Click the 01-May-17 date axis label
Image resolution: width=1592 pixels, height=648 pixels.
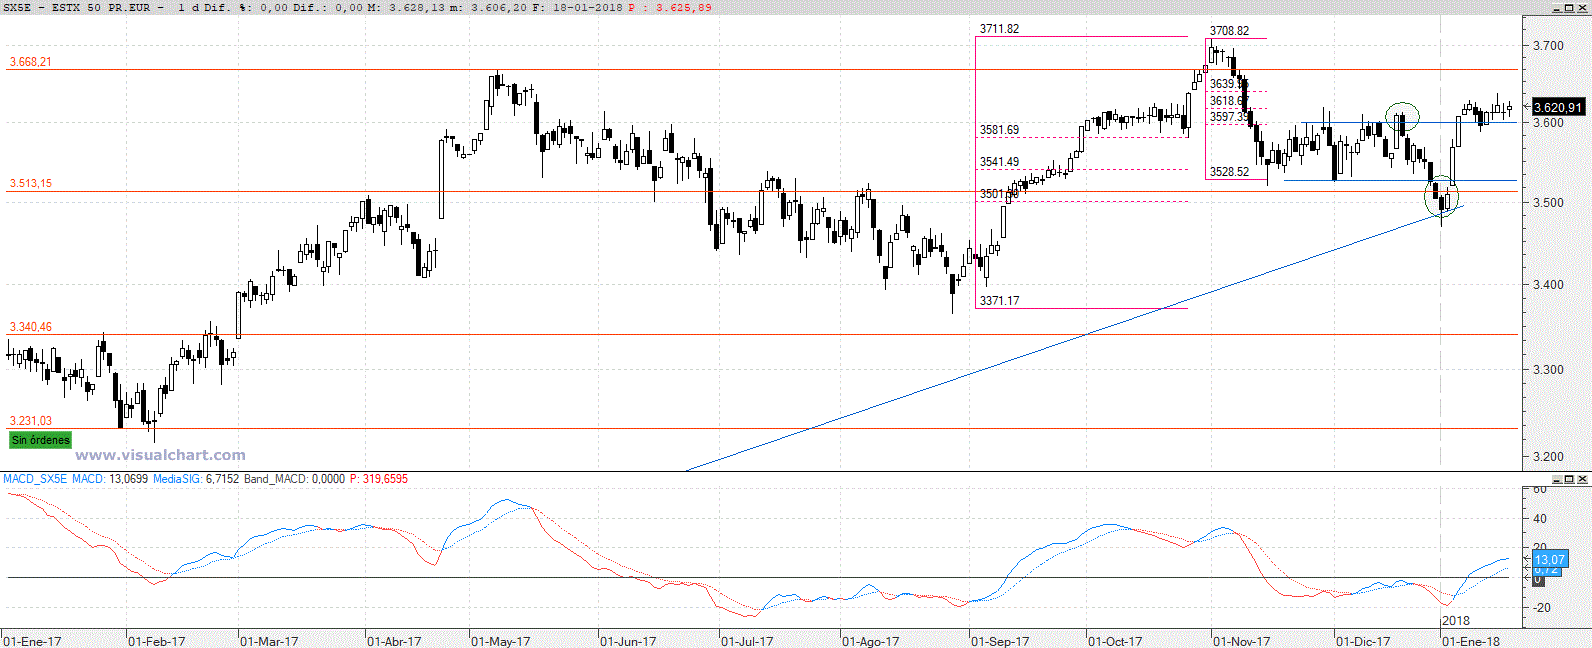click(501, 641)
